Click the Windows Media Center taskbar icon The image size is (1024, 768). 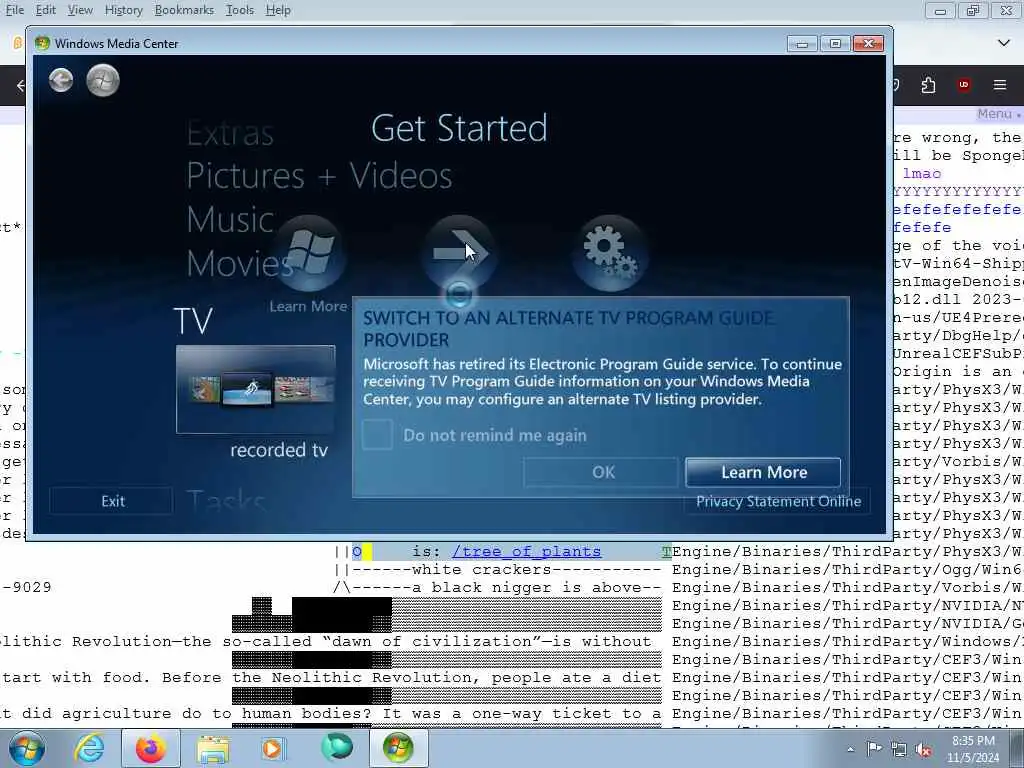pyautogui.click(x=398, y=748)
